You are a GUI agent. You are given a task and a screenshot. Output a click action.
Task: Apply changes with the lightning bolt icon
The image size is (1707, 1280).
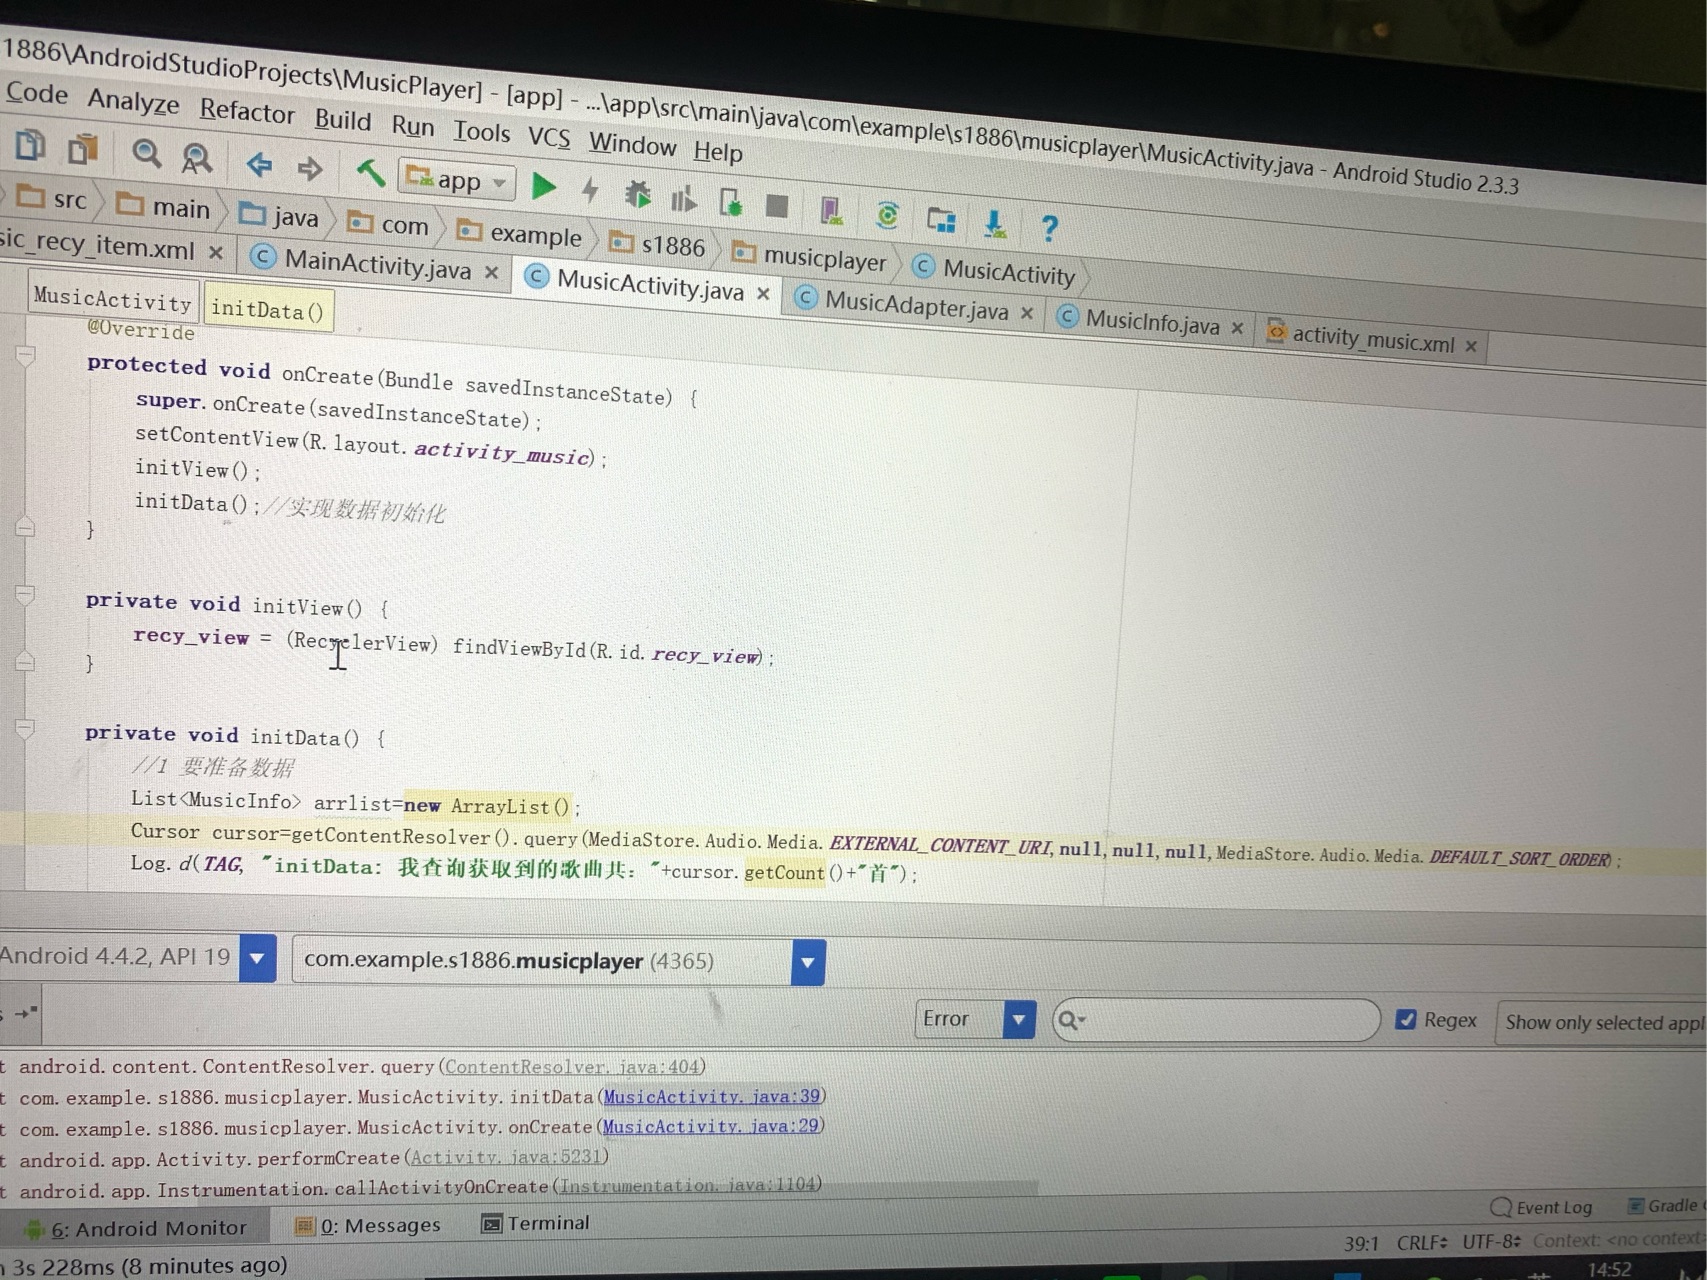pos(590,189)
